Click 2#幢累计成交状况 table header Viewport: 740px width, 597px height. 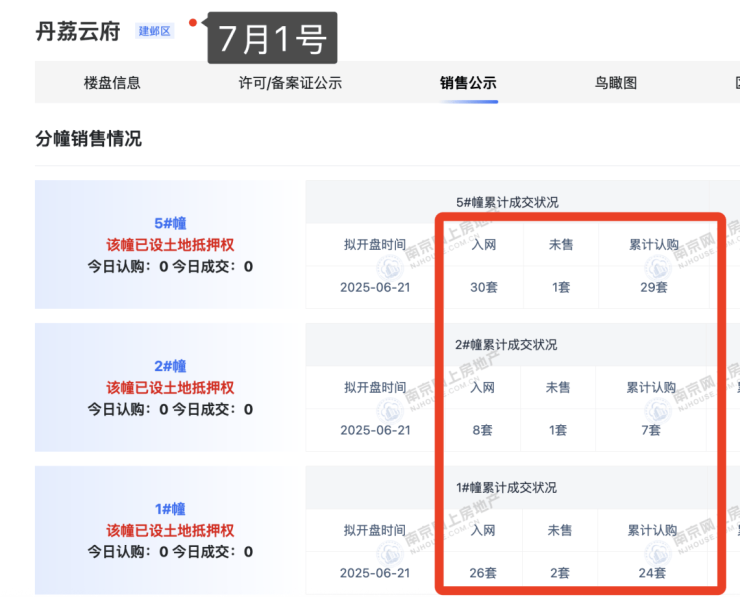[506, 345]
